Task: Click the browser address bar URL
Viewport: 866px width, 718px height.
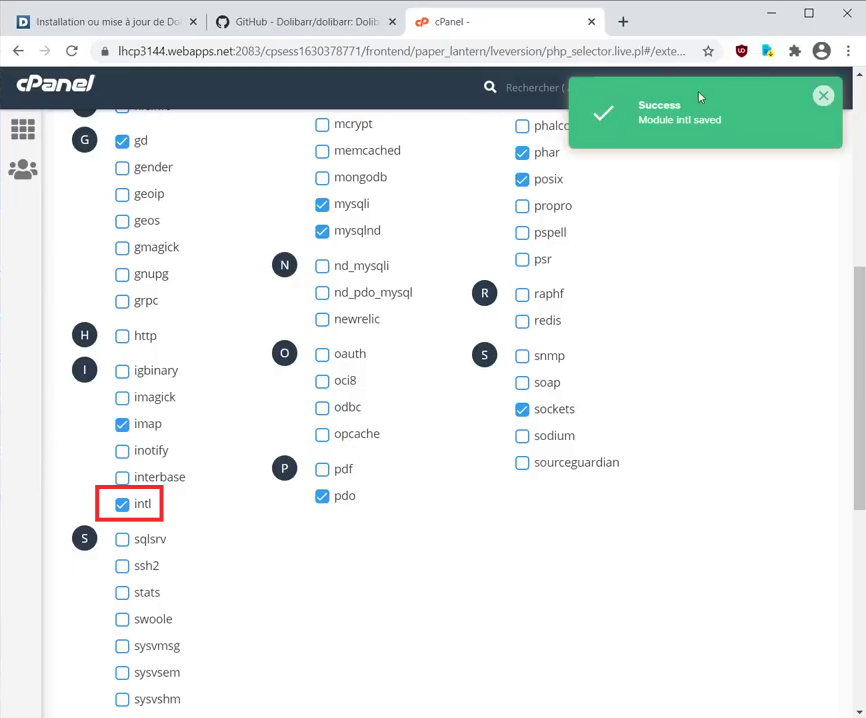Action: tap(400, 51)
